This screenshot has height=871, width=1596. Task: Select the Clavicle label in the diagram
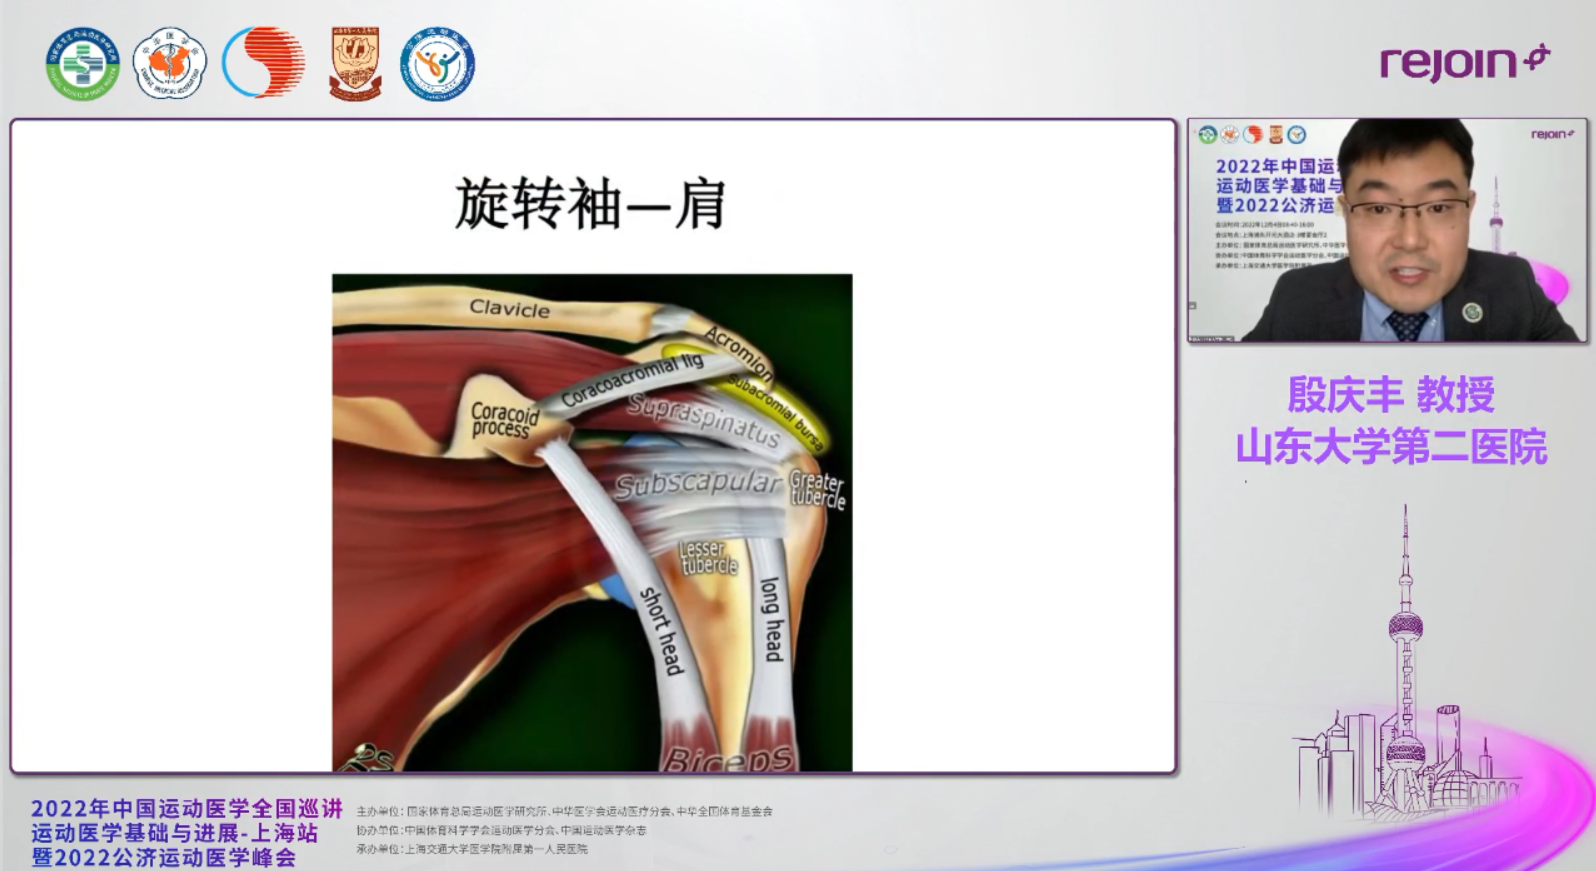click(509, 309)
